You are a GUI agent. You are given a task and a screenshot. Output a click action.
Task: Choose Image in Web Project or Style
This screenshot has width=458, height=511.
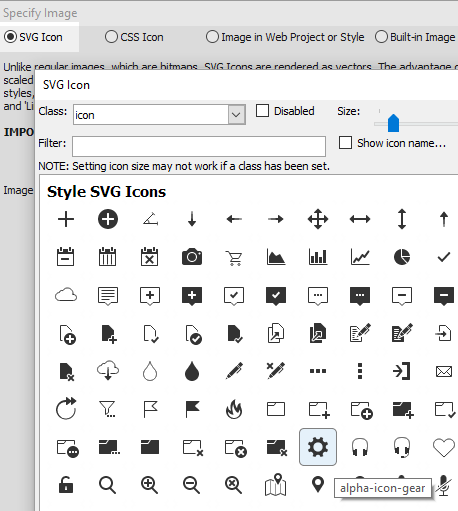click(x=285, y=37)
